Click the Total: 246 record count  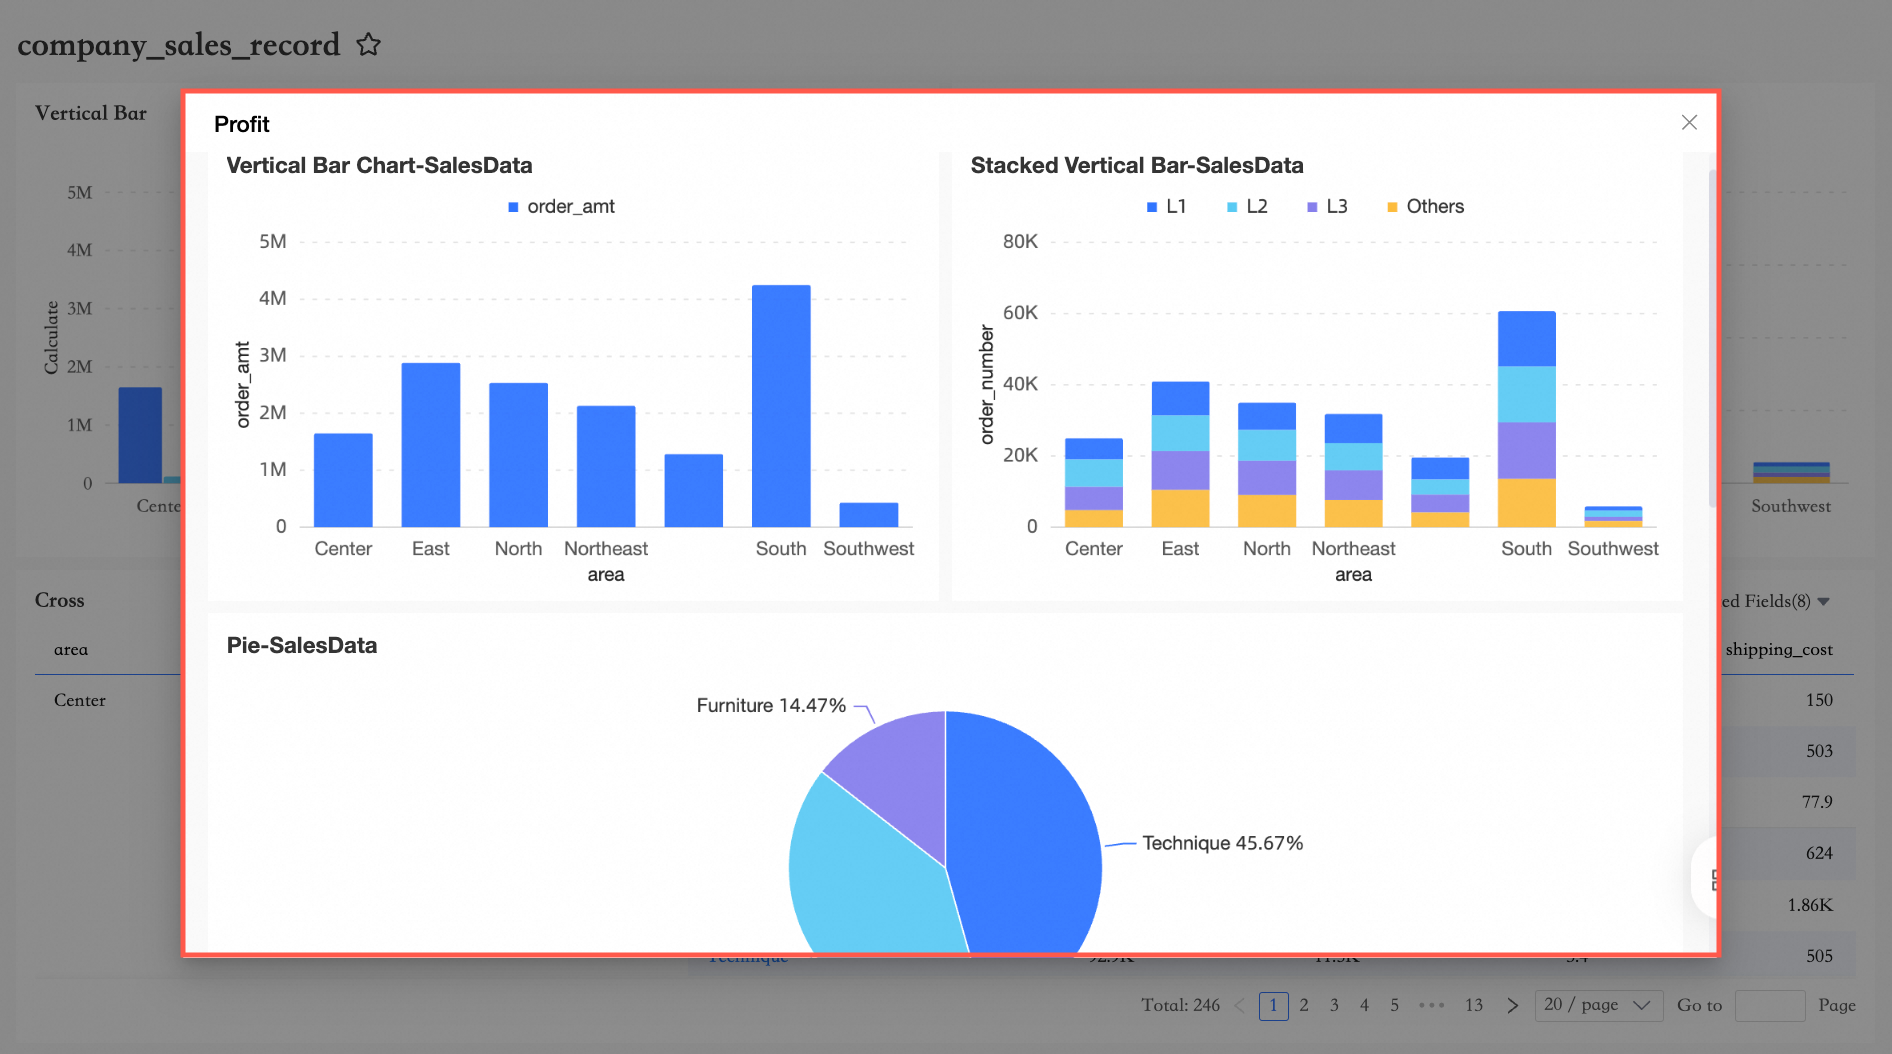(1181, 1005)
